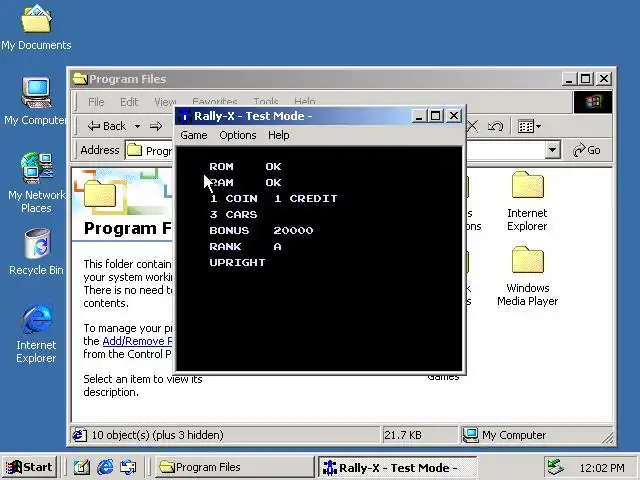The width and height of the screenshot is (640, 480).
Task: Maximize the Rally-X Test Mode window
Action: click(435, 116)
